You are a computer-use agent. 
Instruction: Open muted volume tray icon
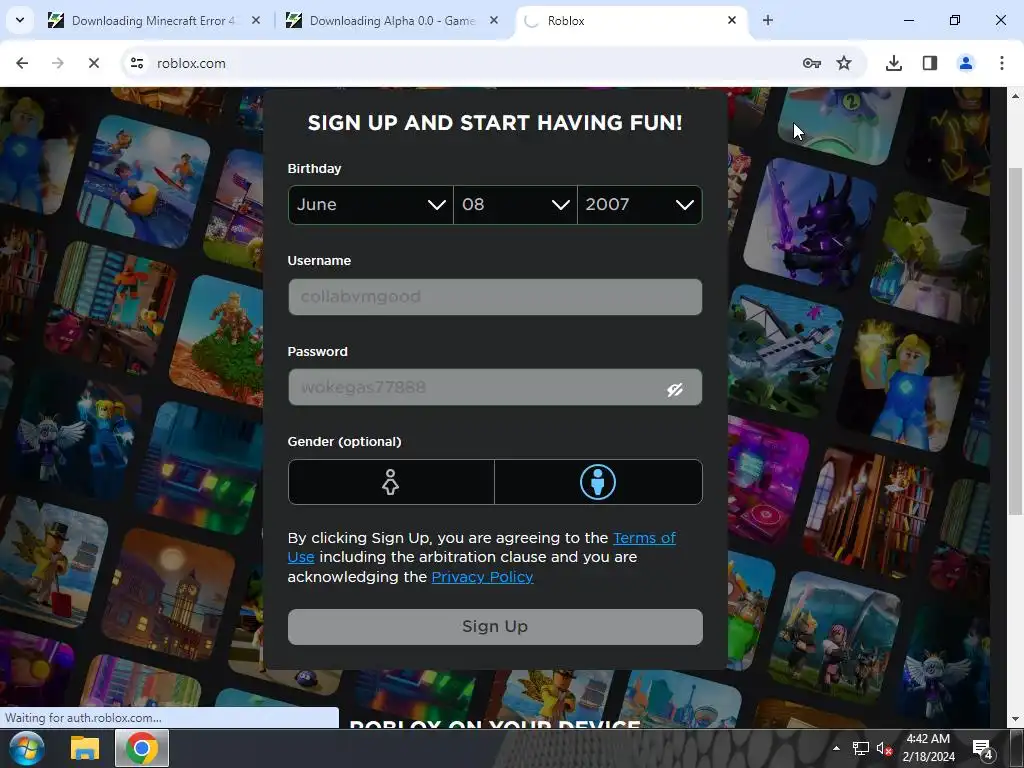point(884,748)
